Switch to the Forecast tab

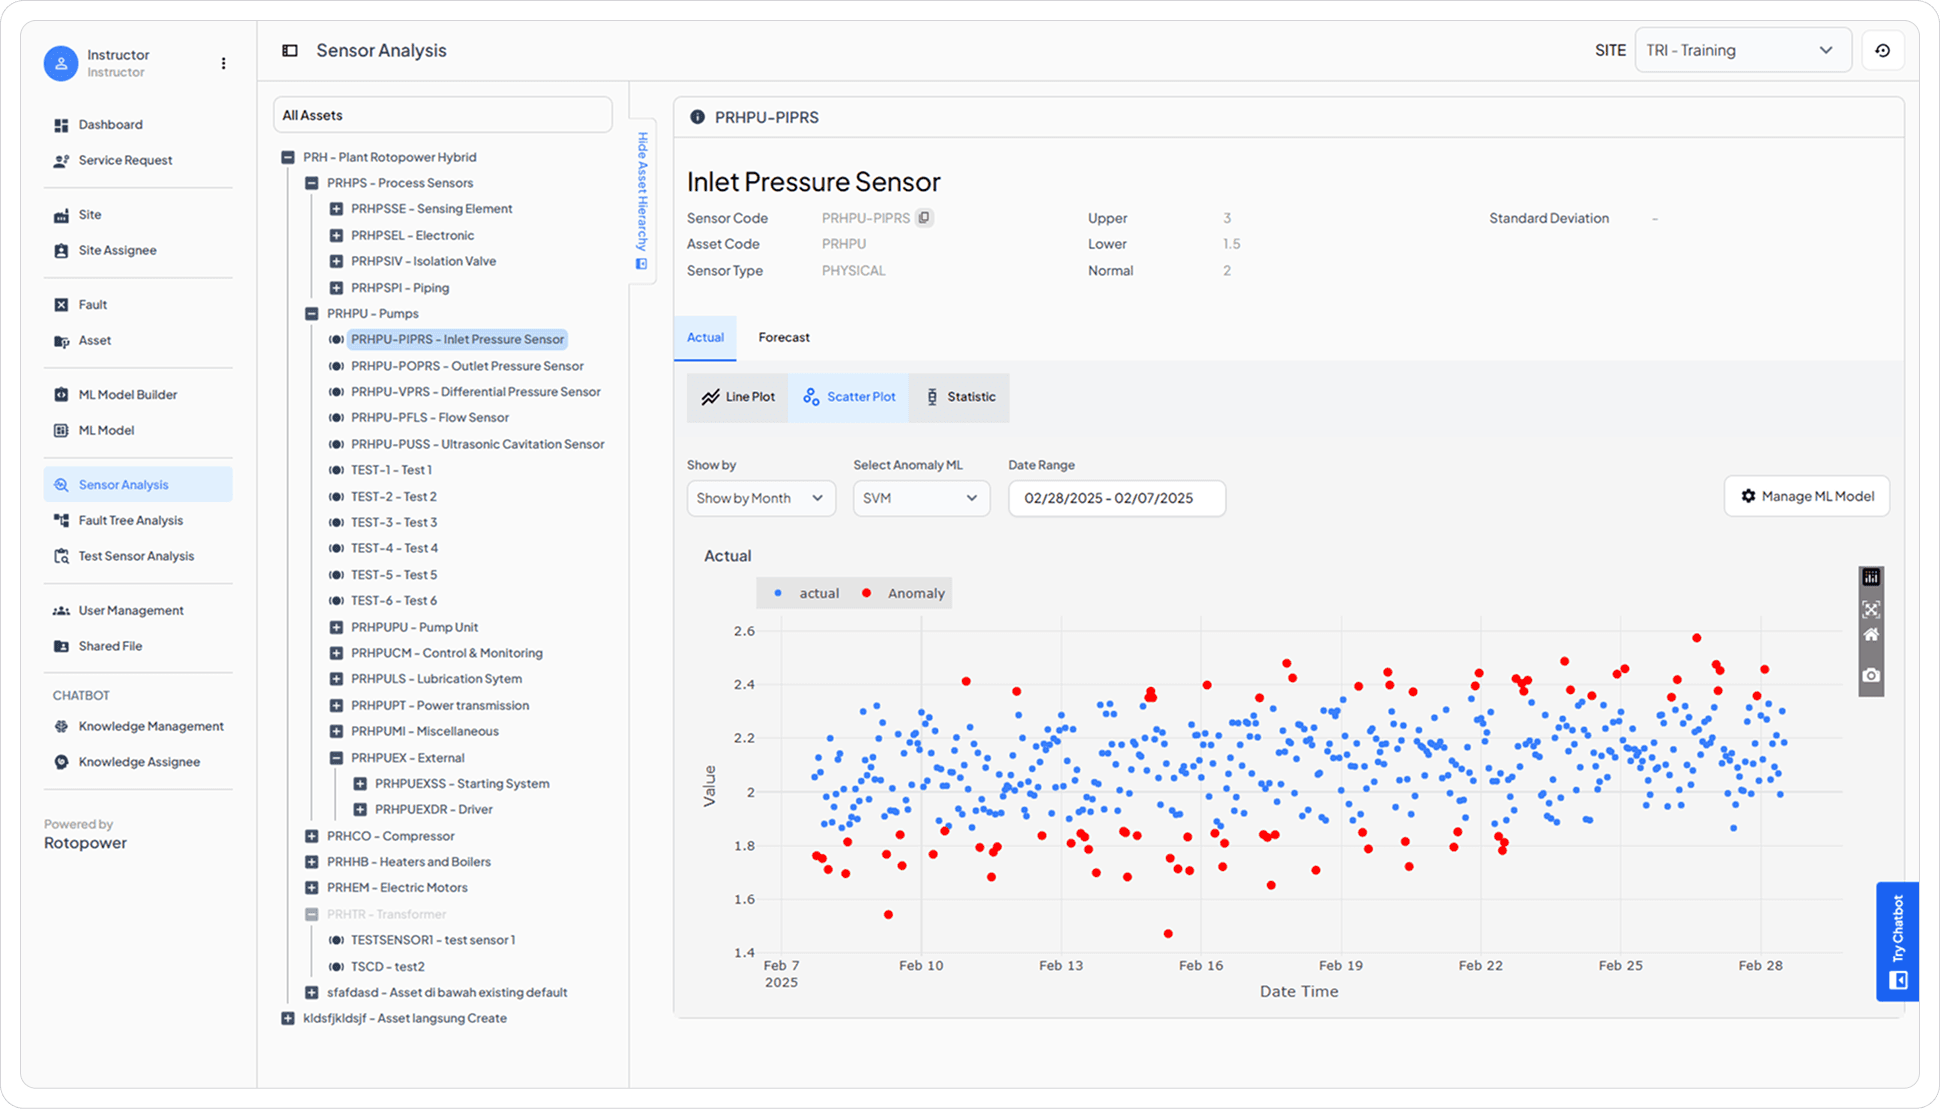tap(783, 338)
